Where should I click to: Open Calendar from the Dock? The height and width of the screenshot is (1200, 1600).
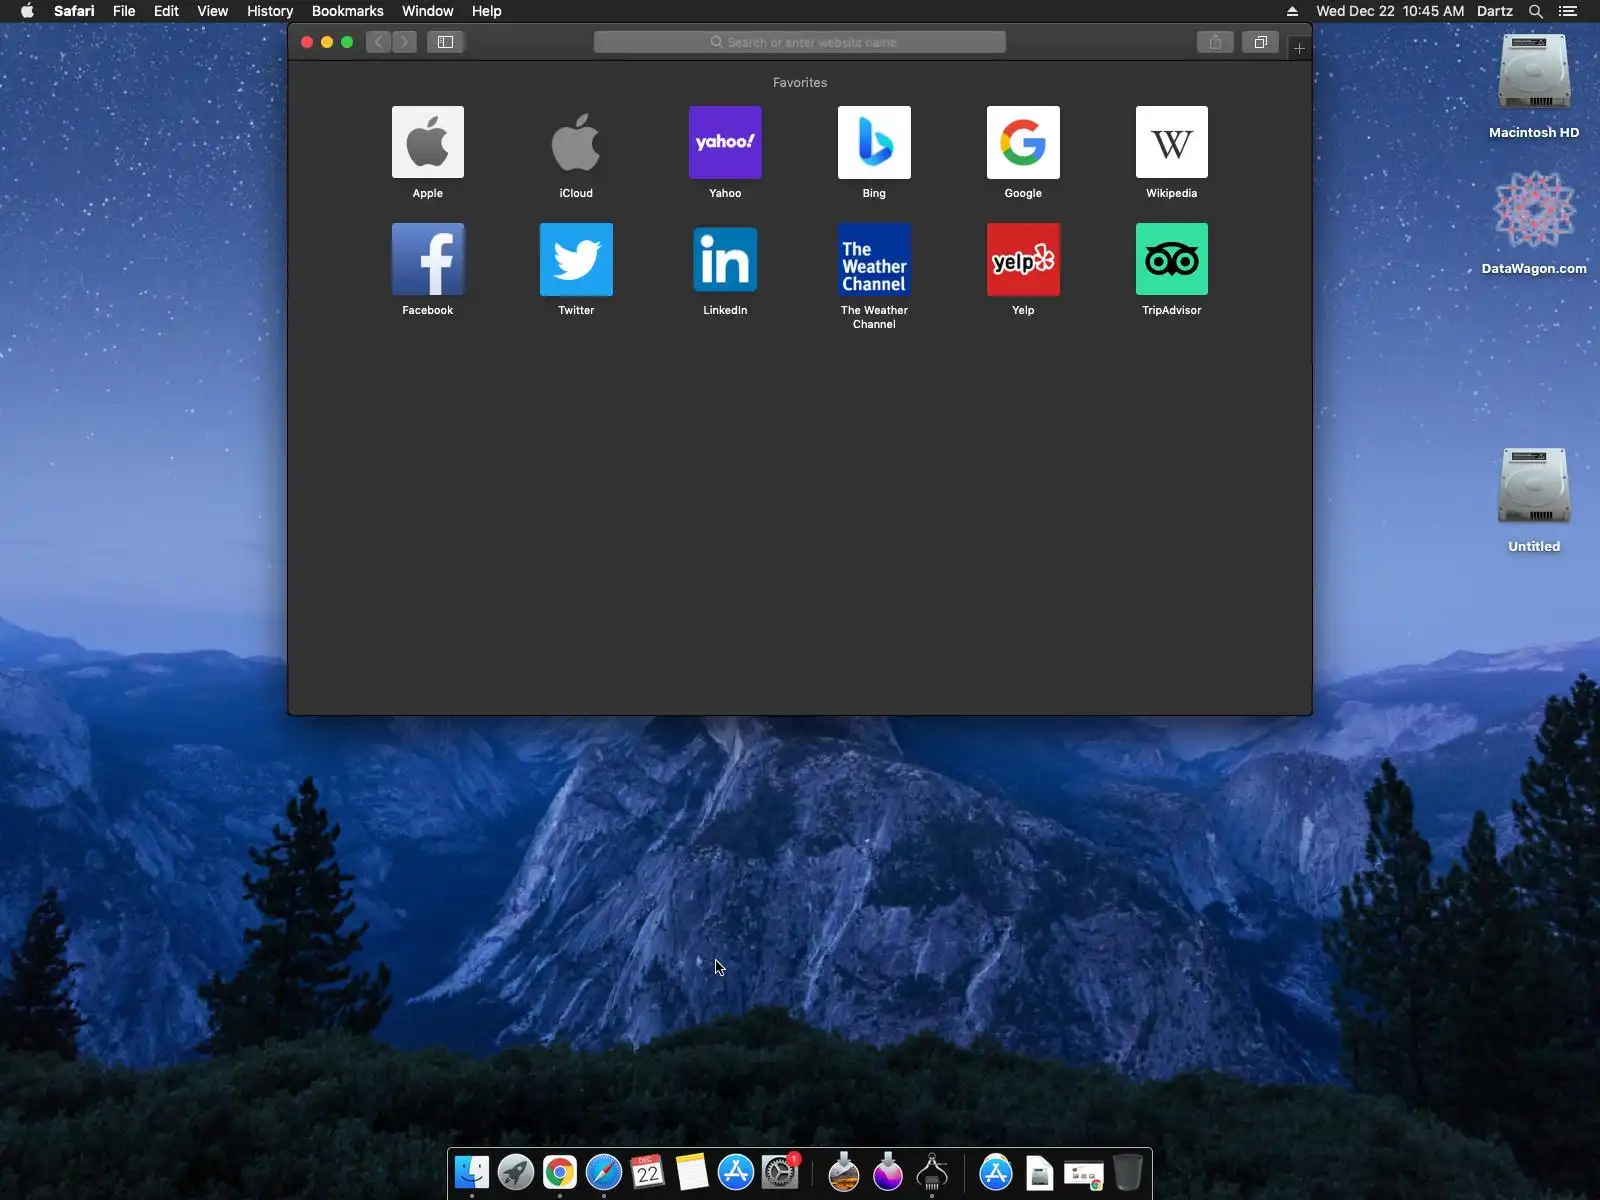point(648,1172)
